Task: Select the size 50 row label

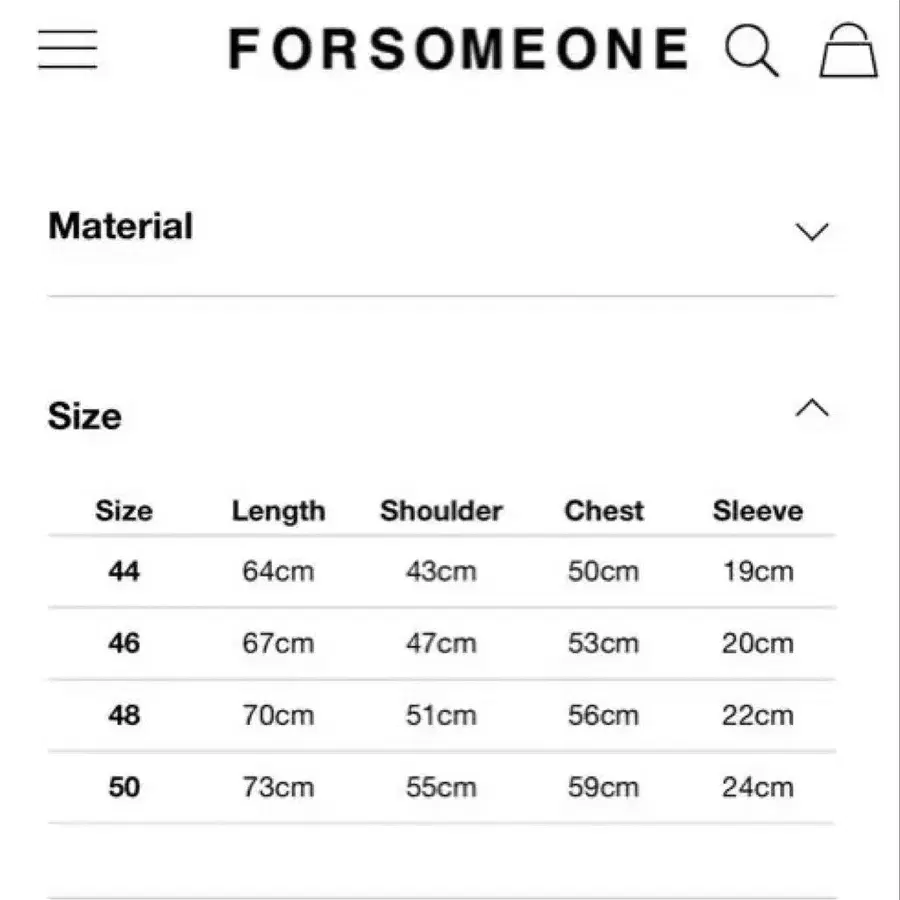Action: [124, 787]
